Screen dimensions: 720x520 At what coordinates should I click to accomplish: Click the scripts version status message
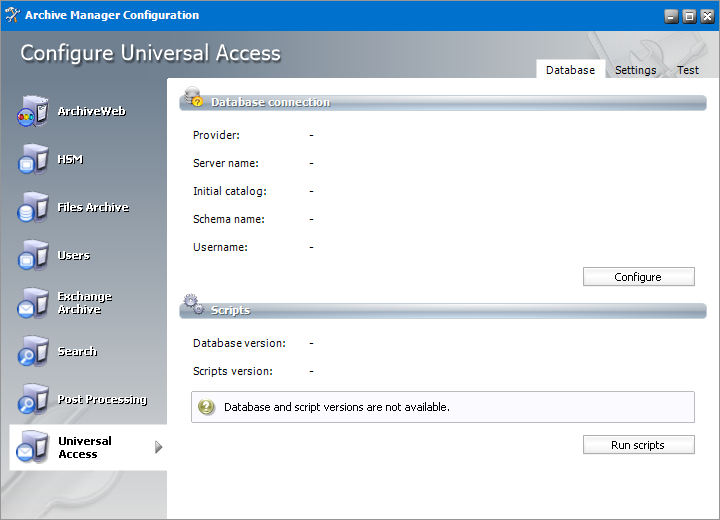pos(337,407)
